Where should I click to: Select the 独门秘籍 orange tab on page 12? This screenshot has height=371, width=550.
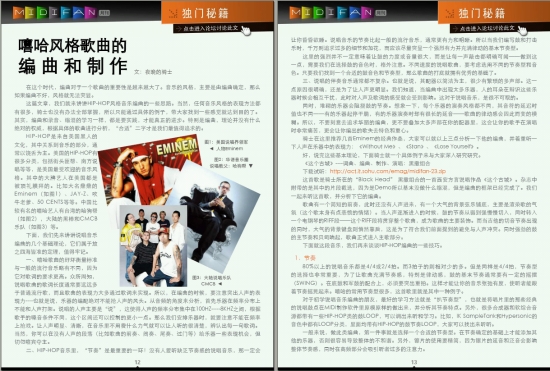(x=217, y=12)
